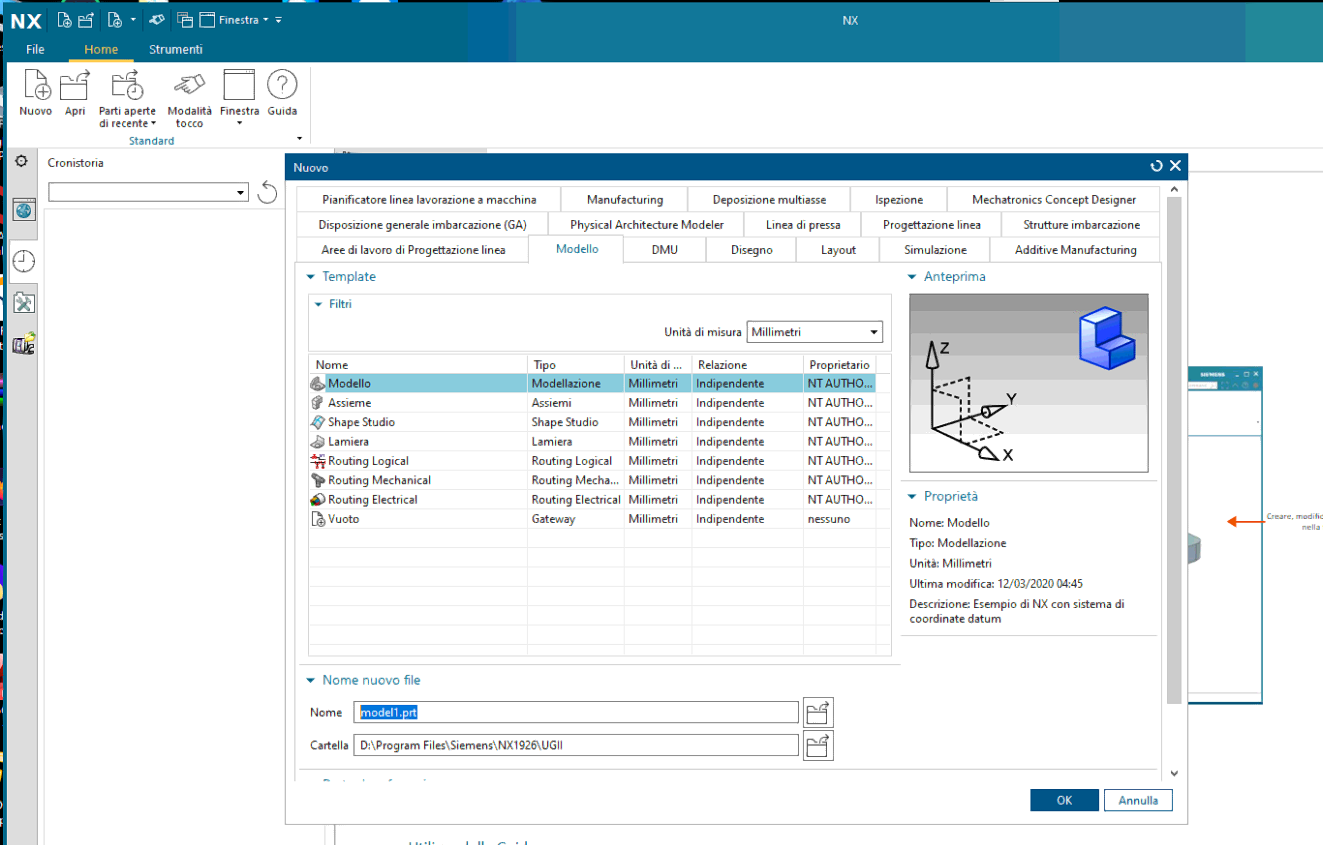Open the Layout tab

[x=838, y=250]
